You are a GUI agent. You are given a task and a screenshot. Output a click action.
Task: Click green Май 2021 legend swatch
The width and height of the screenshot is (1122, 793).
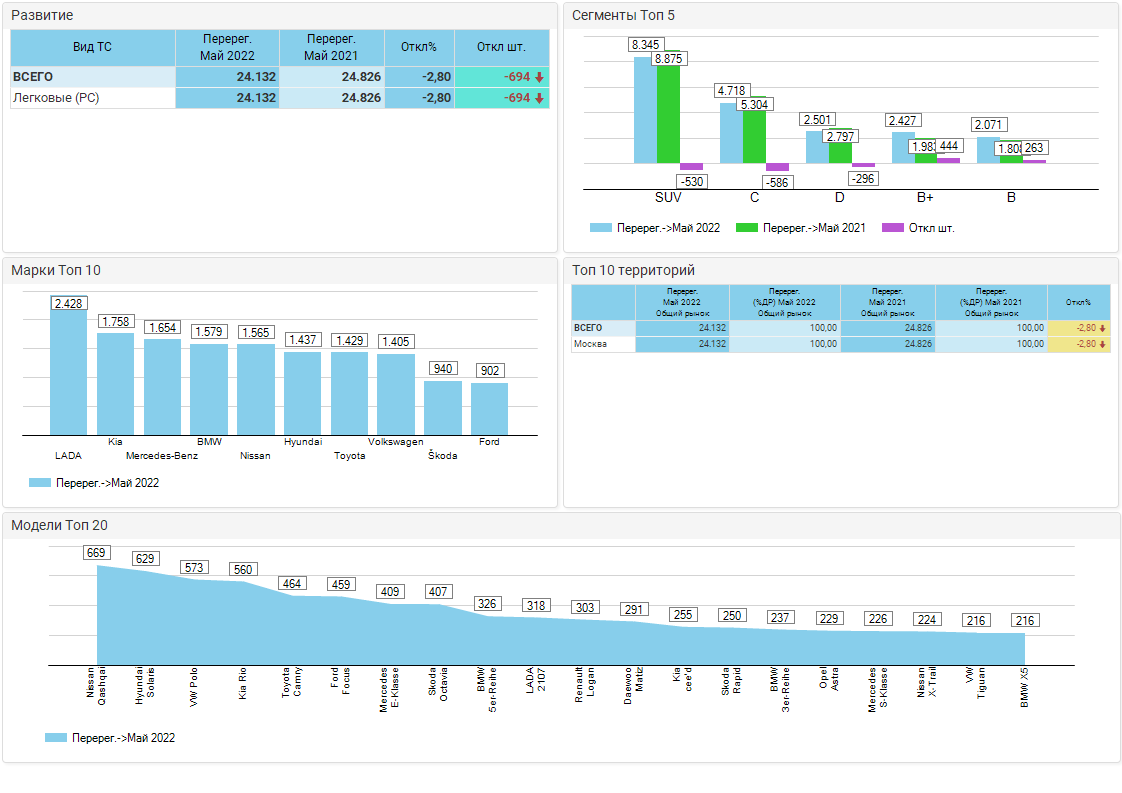[x=747, y=228]
